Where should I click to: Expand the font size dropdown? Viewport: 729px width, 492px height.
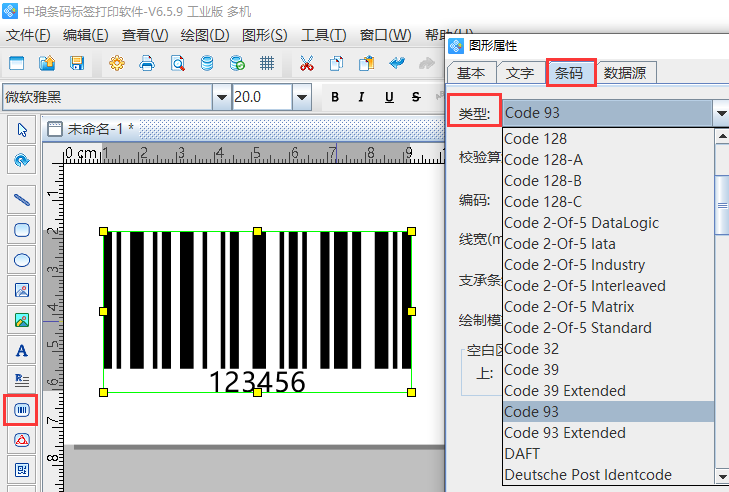pos(302,97)
